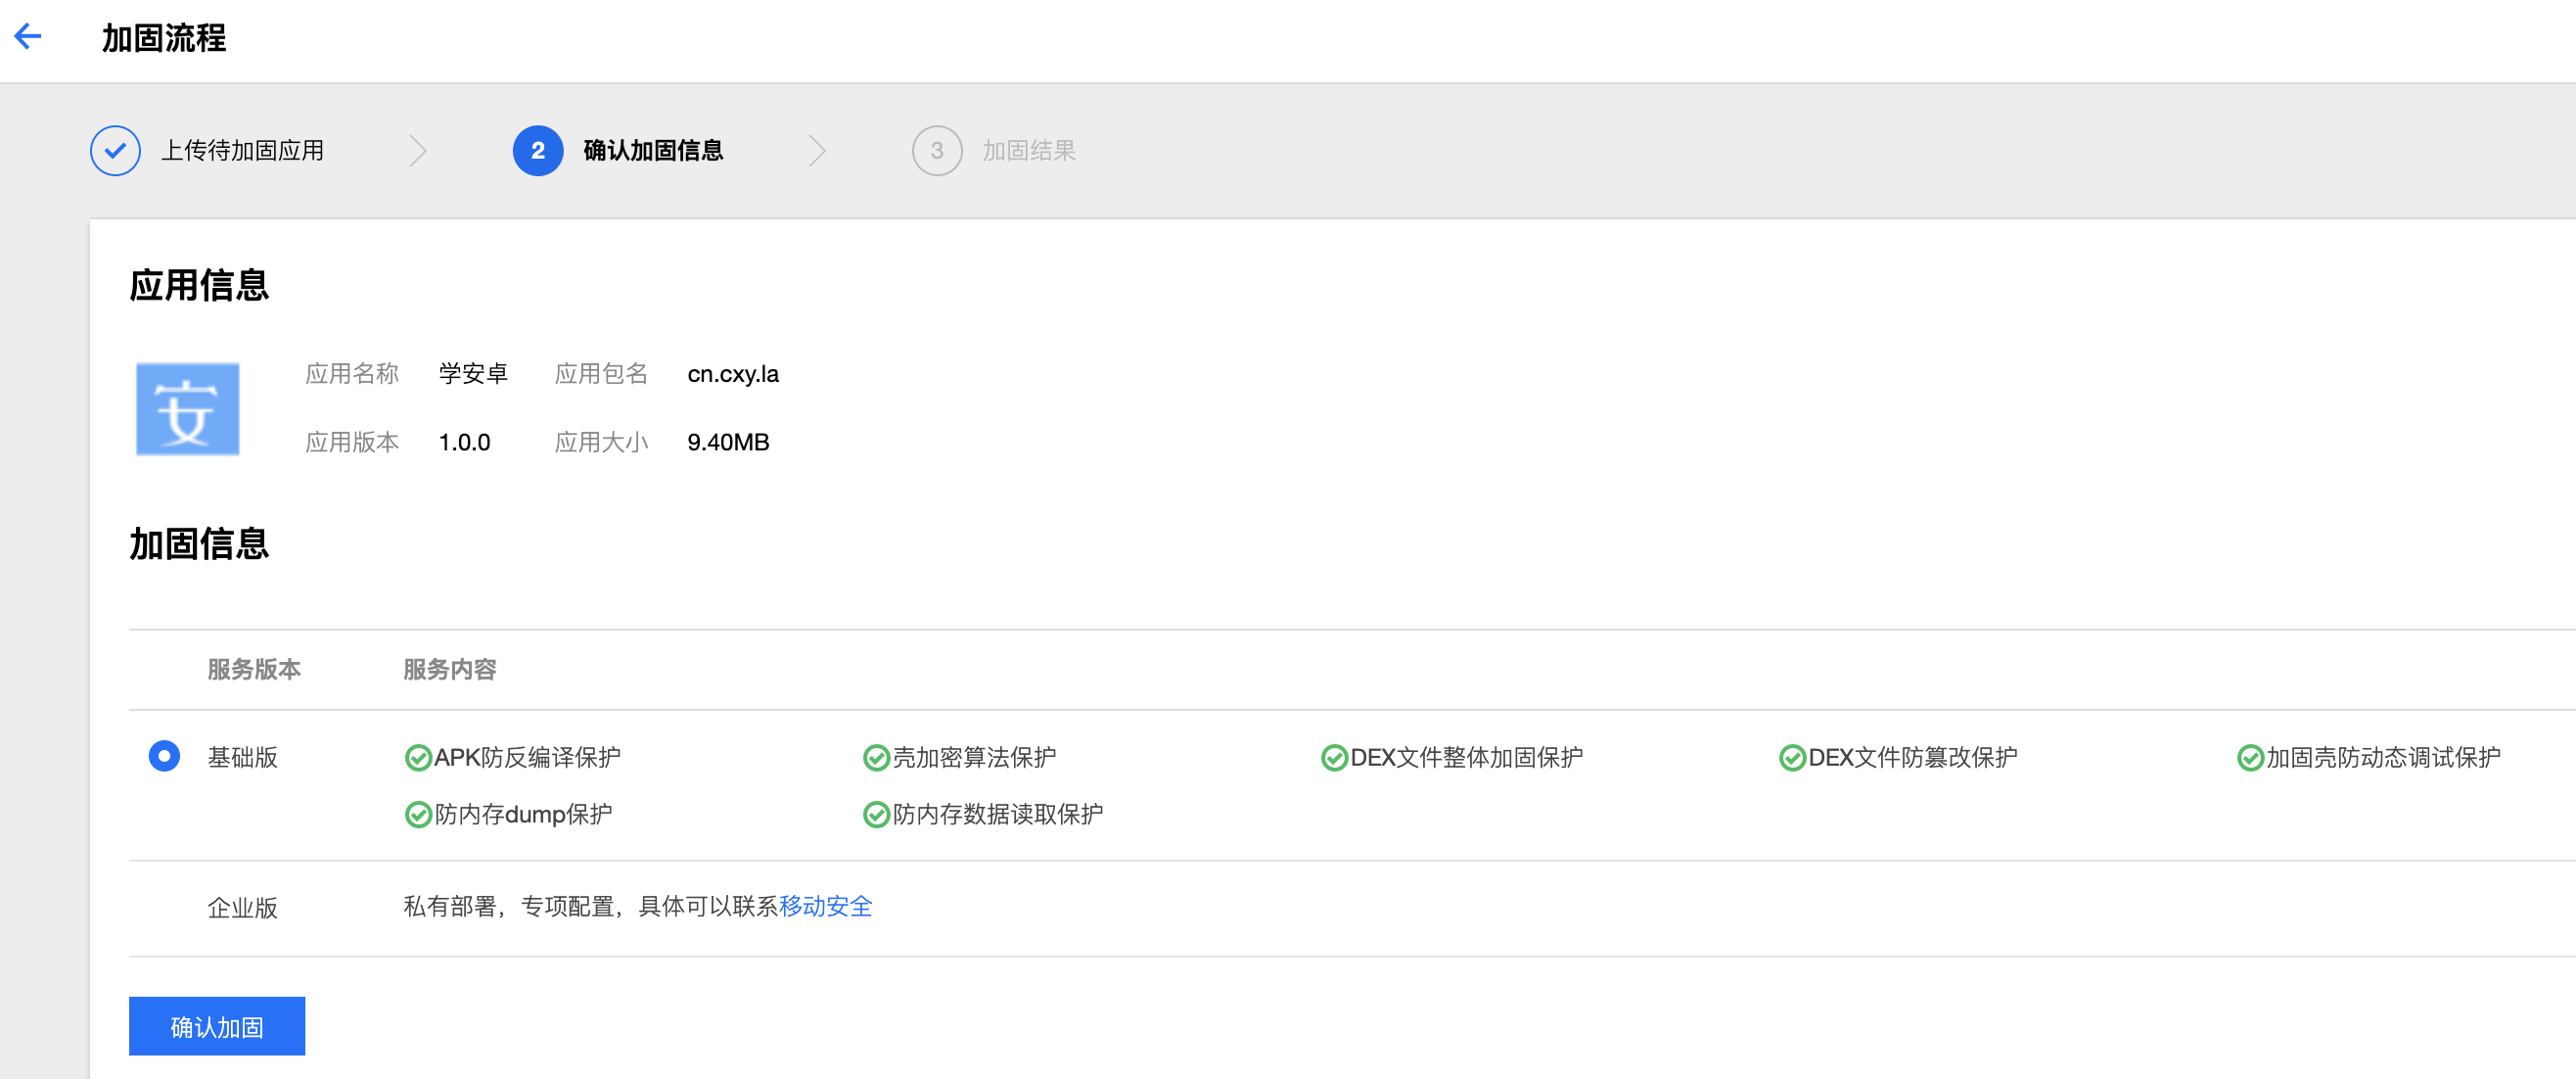The image size is (2576, 1079).
Task: Click the 壳加密算法保护 text
Action: (x=974, y=758)
